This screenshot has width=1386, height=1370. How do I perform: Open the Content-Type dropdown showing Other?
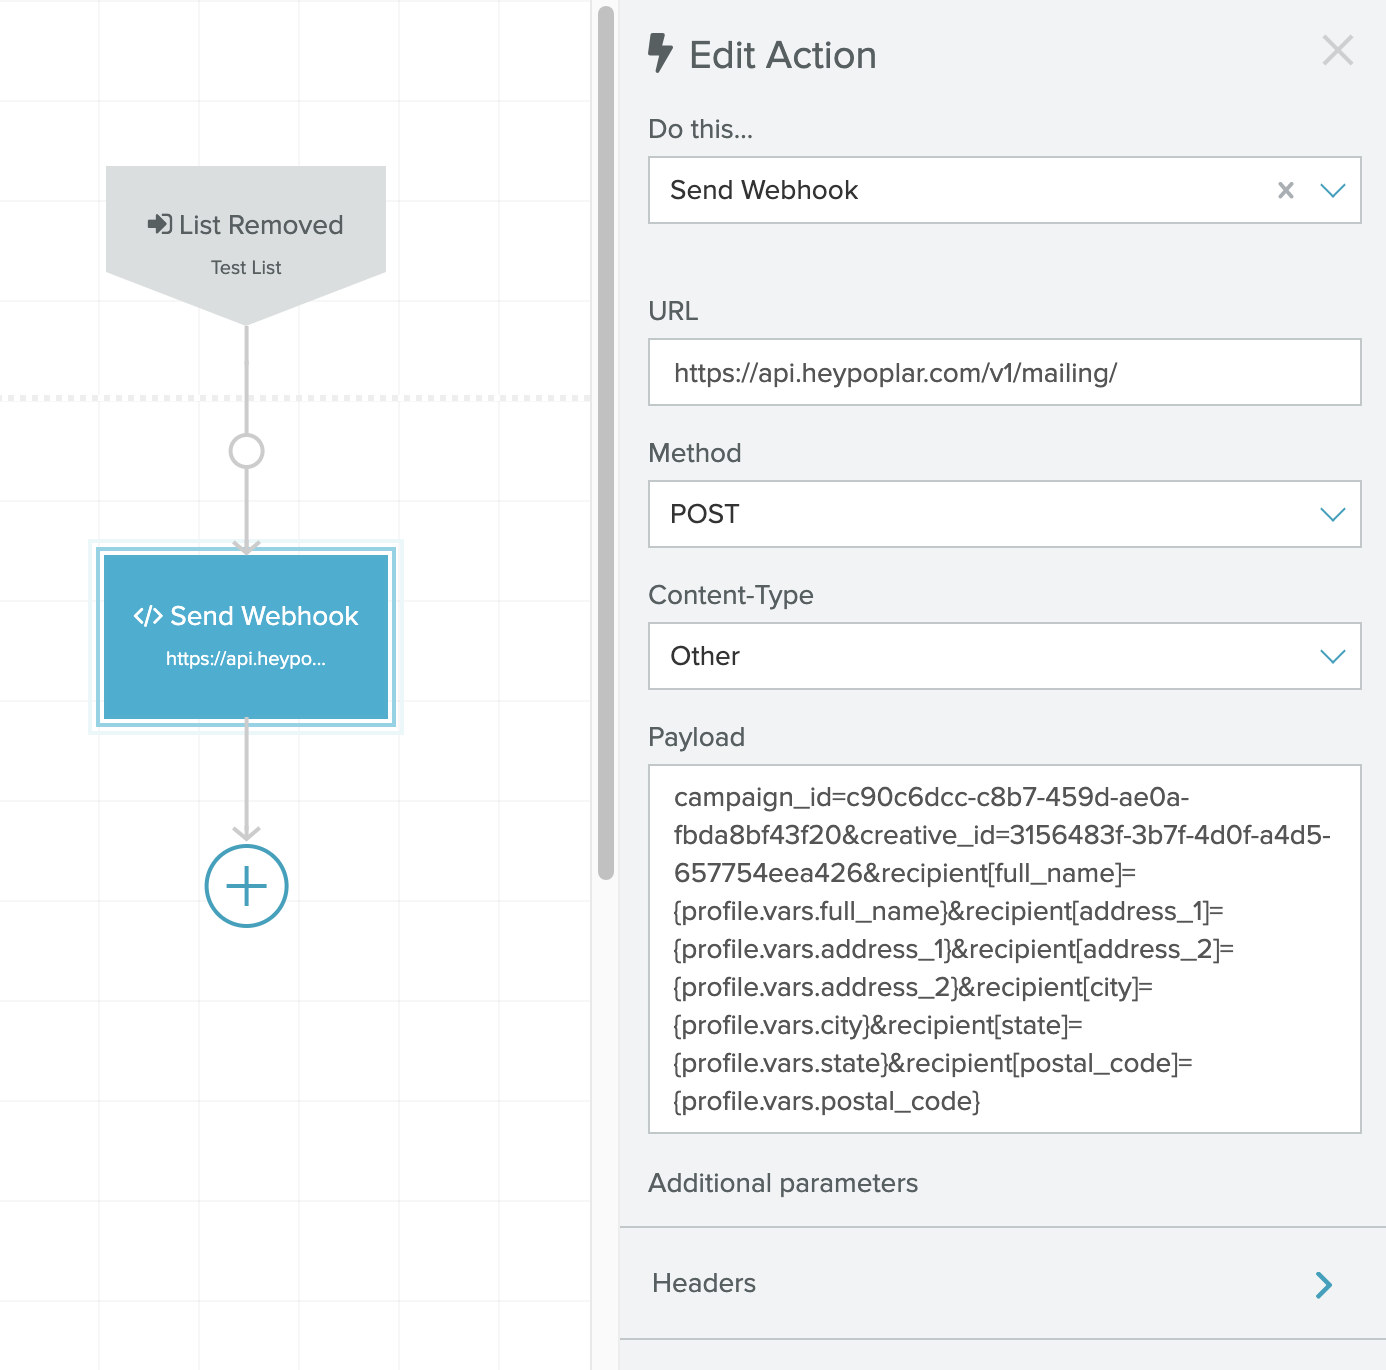click(x=1004, y=656)
